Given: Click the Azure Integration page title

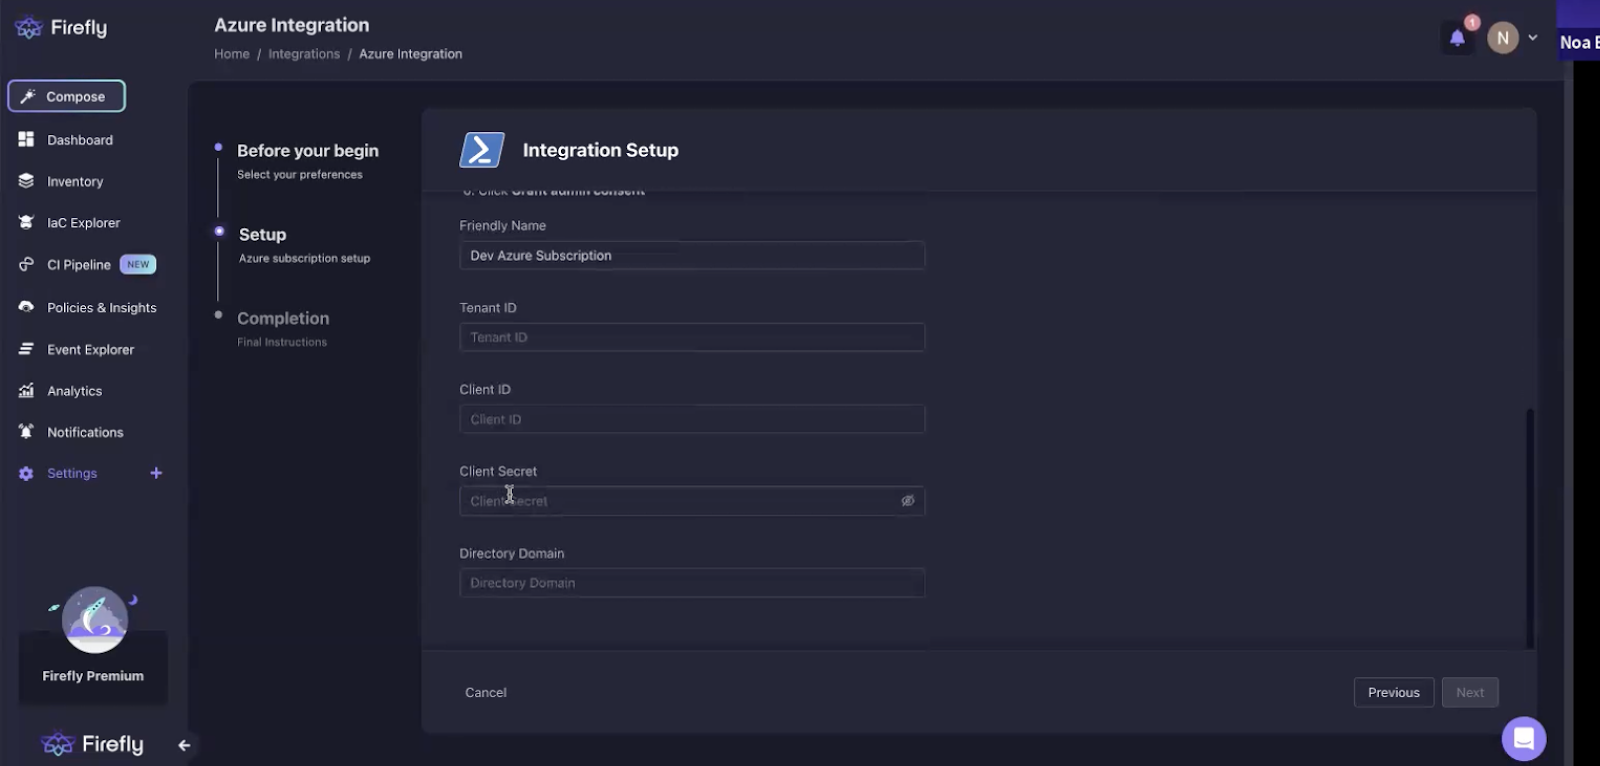Looking at the screenshot, I should 291,25.
